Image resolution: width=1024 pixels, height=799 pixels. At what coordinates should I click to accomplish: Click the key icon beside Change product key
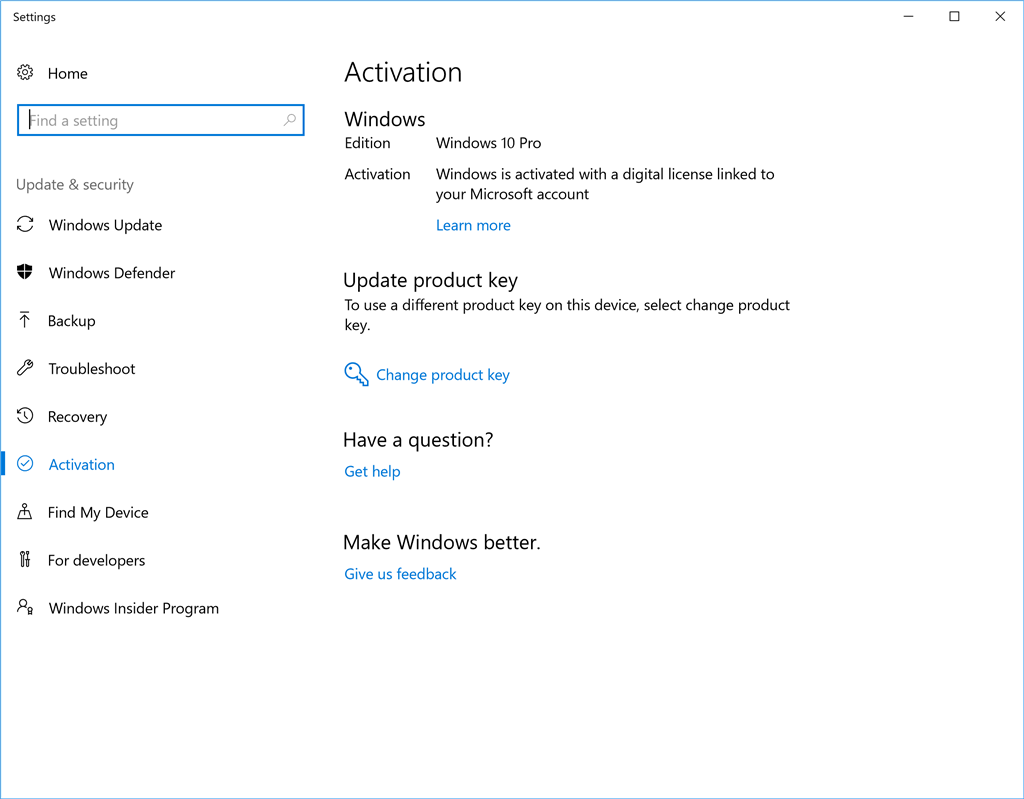pyautogui.click(x=356, y=374)
